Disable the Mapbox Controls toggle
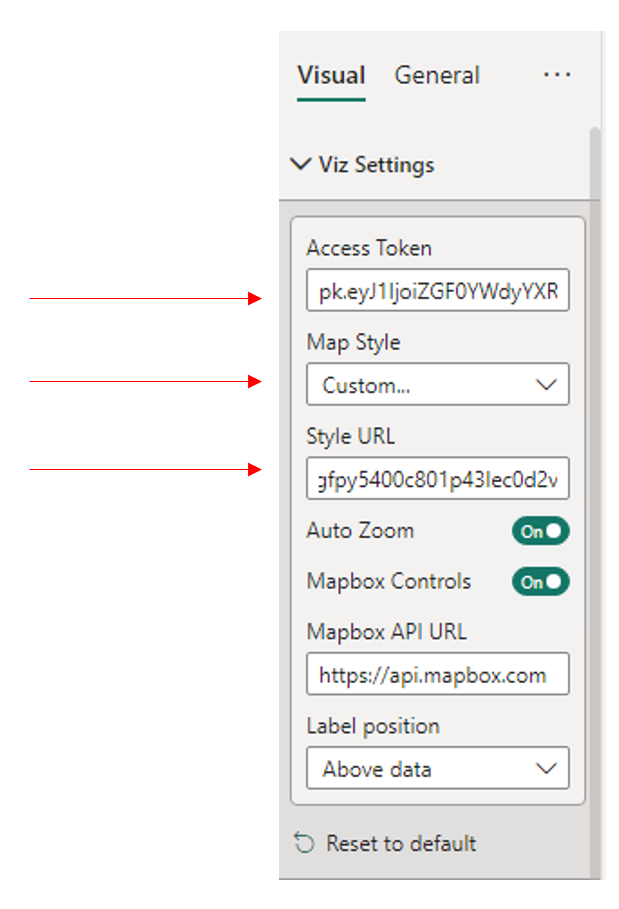The image size is (619, 909). pyautogui.click(x=540, y=581)
